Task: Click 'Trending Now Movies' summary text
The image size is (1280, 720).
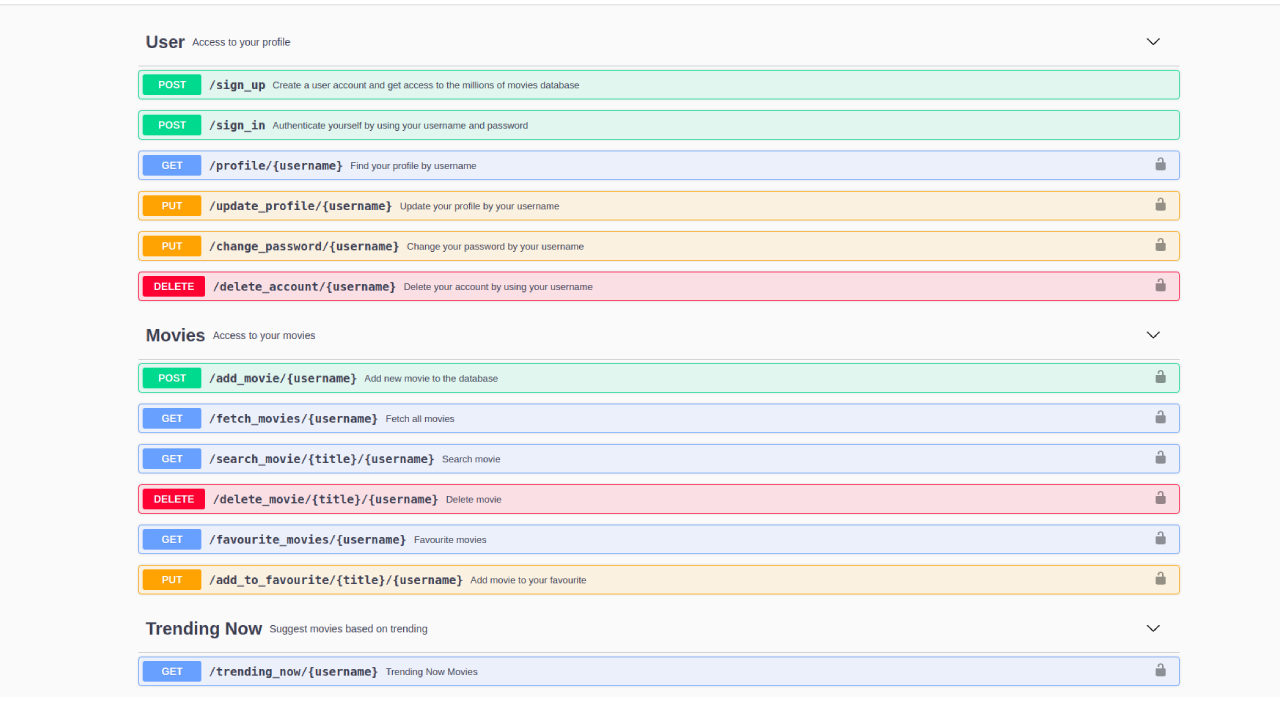Action: (432, 672)
